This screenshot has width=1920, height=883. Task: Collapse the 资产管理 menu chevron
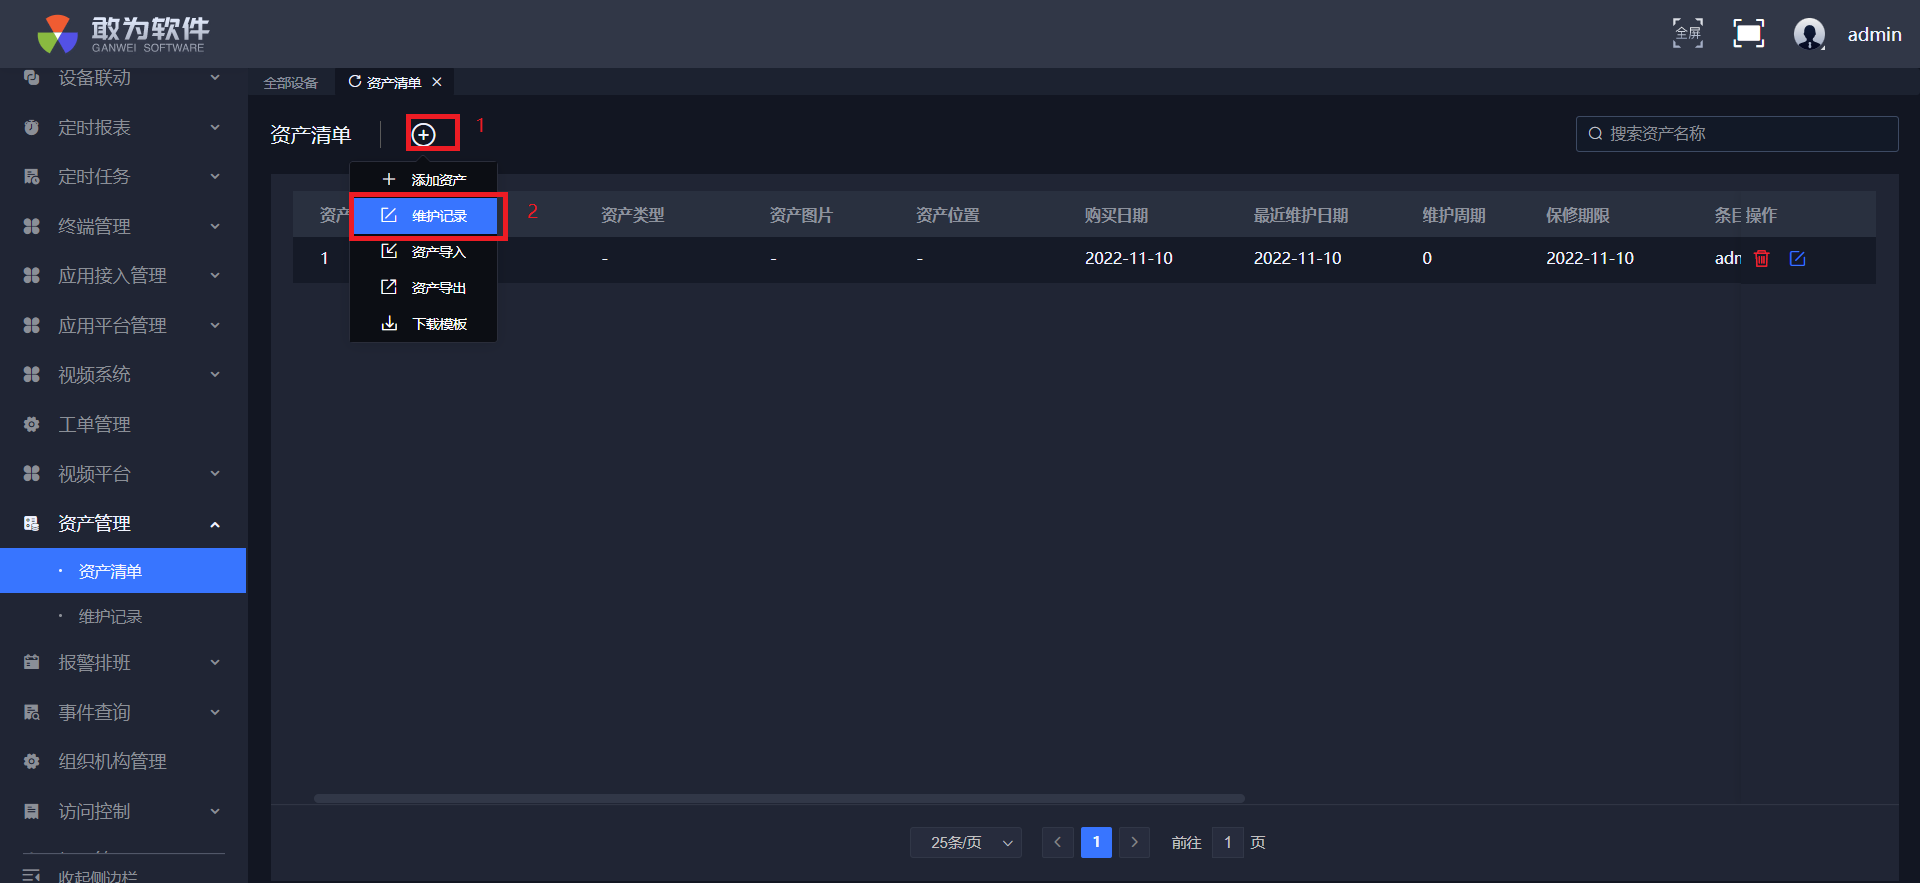pos(215,524)
